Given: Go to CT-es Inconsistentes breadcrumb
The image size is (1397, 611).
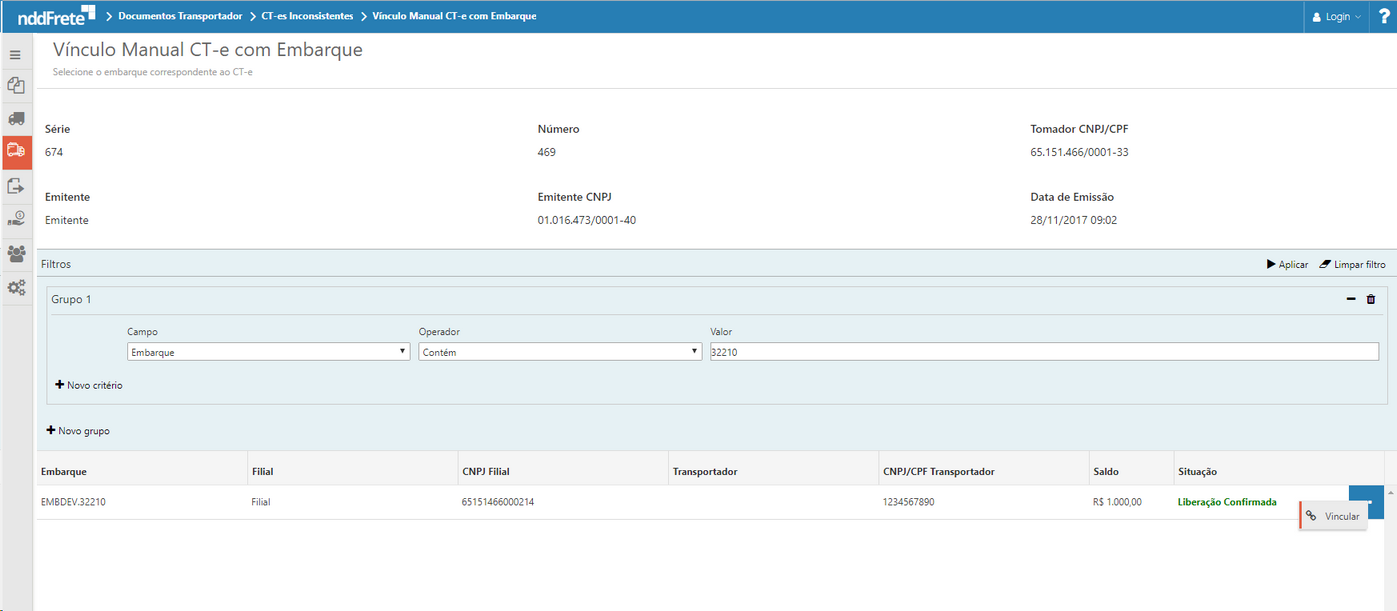Looking at the screenshot, I should point(307,16).
